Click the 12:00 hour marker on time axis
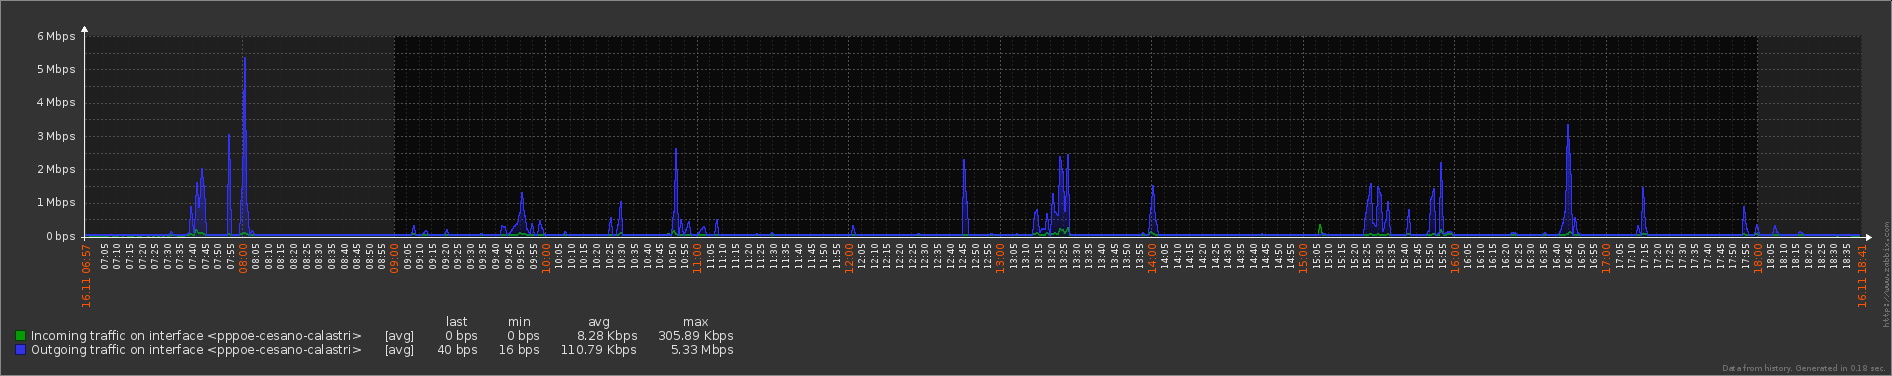 click(x=849, y=256)
